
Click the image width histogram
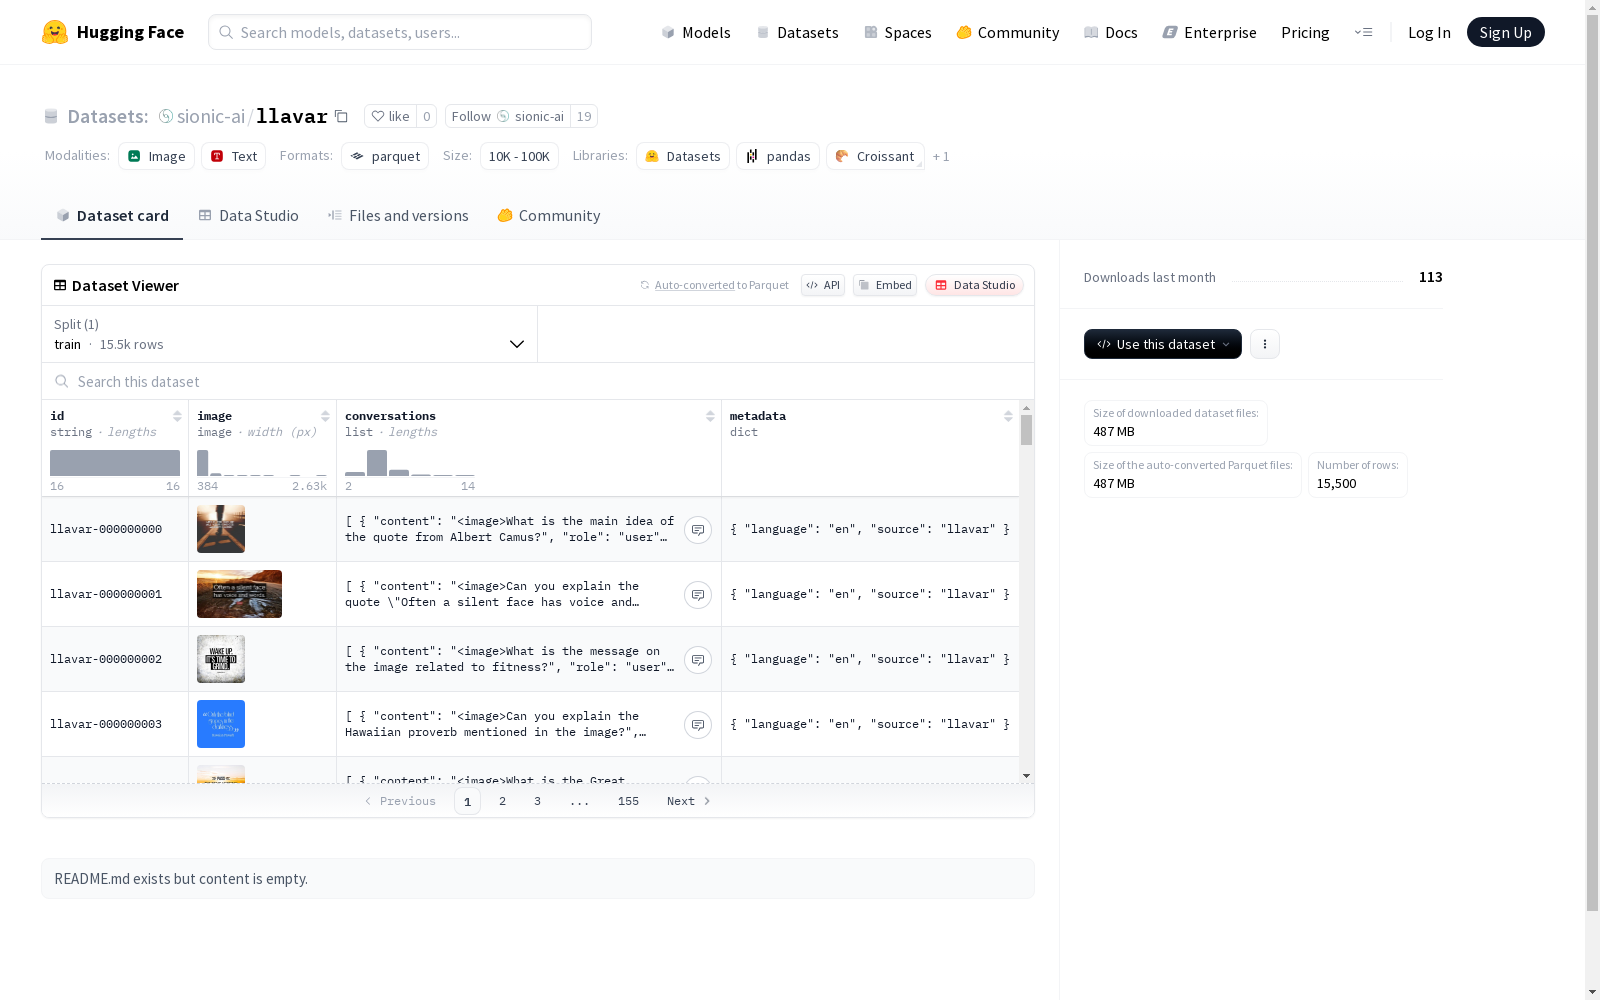click(262, 463)
